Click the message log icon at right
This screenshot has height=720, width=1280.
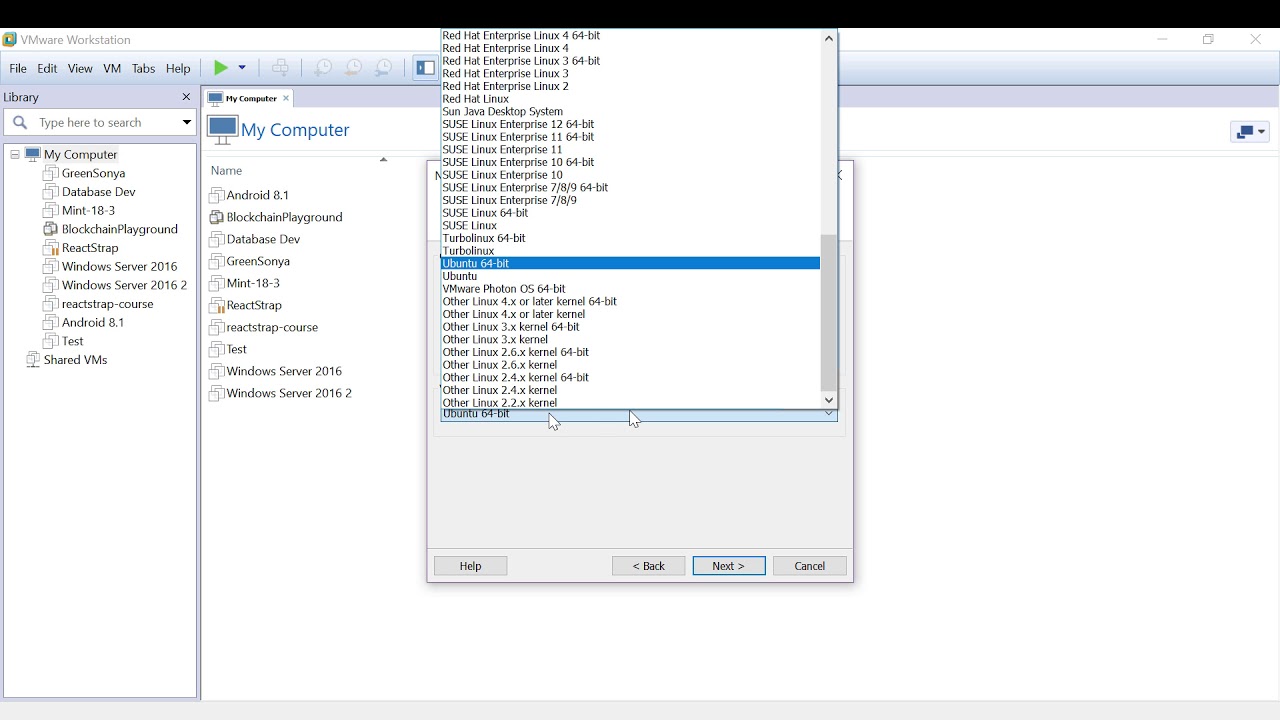(1251, 132)
